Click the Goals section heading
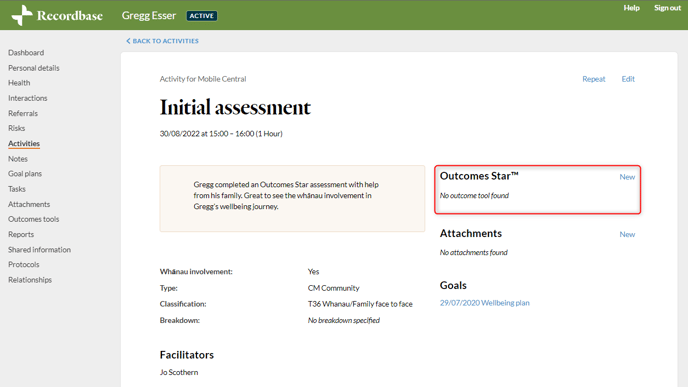 (x=453, y=285)
